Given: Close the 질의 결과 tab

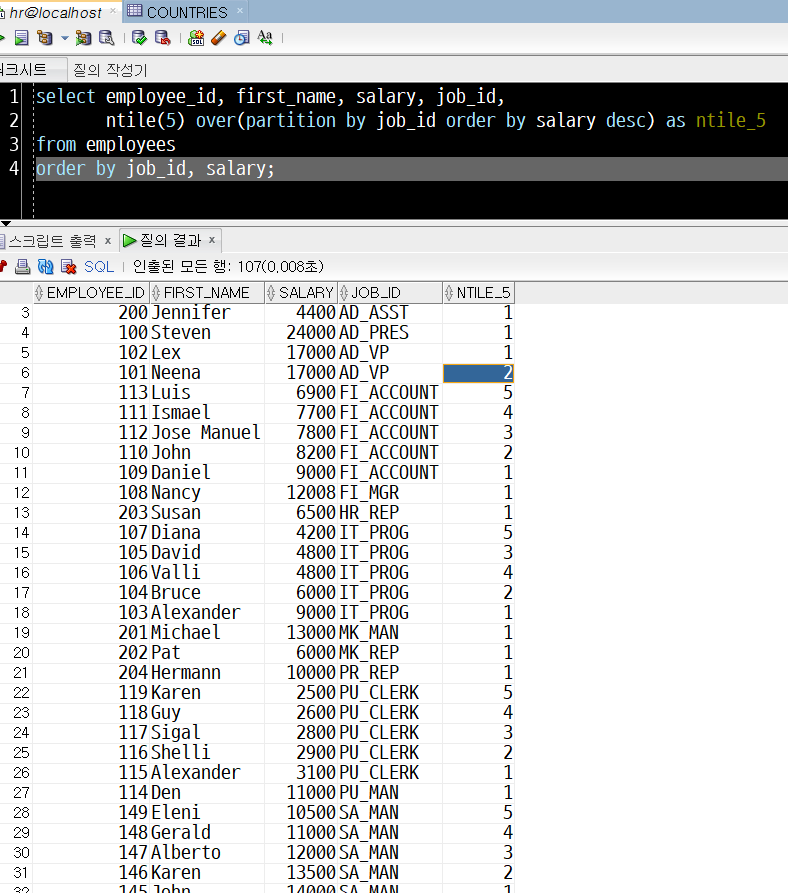Looking at the screenshot, I should pyautogui.click(x=212, y=241).
